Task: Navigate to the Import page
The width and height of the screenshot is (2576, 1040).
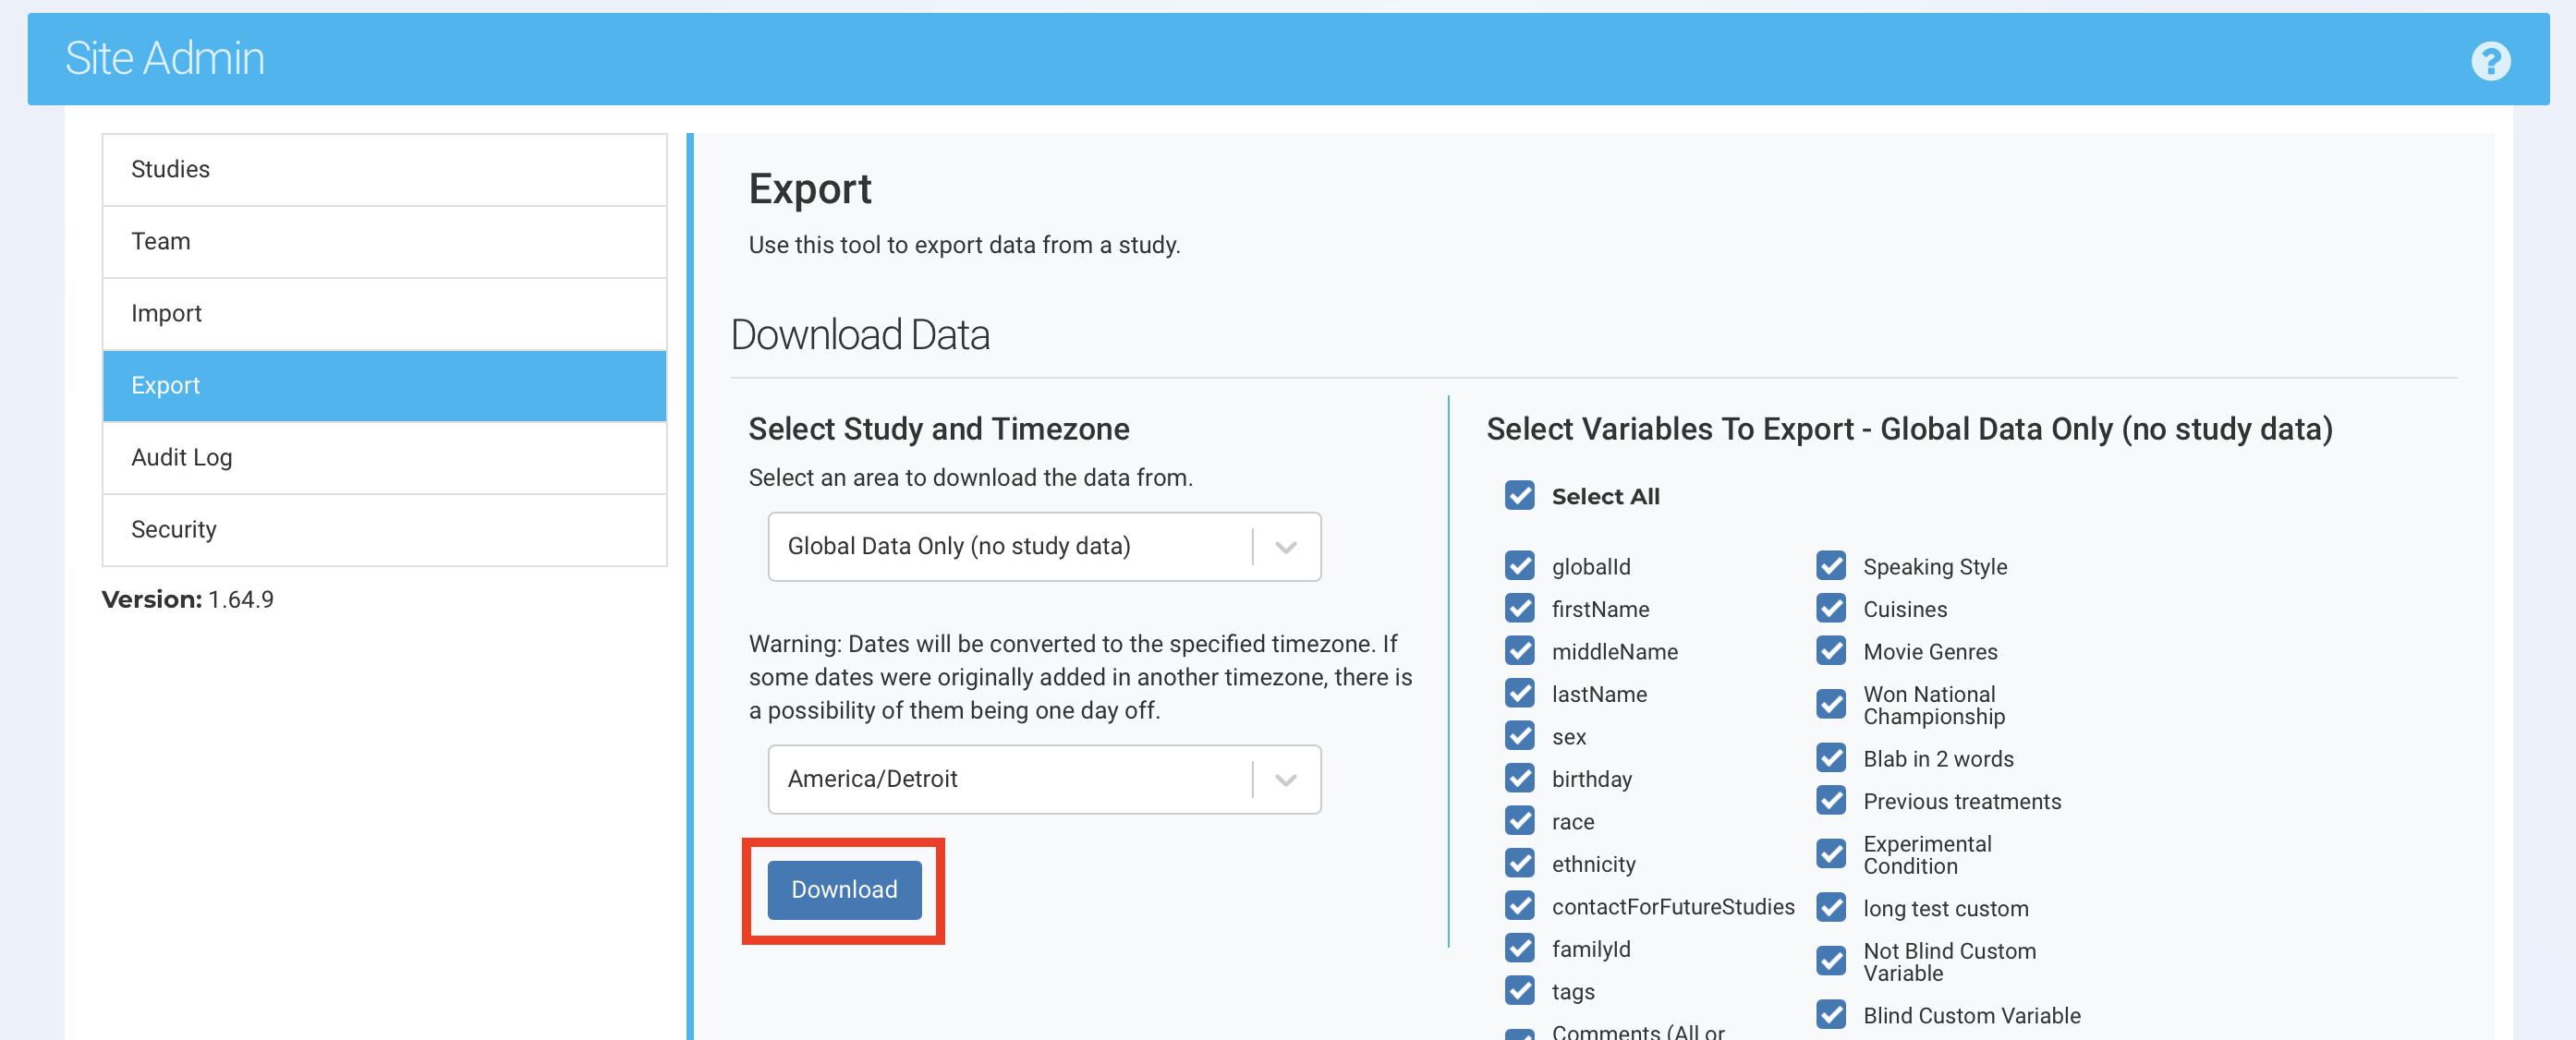Action: point(384,313)
